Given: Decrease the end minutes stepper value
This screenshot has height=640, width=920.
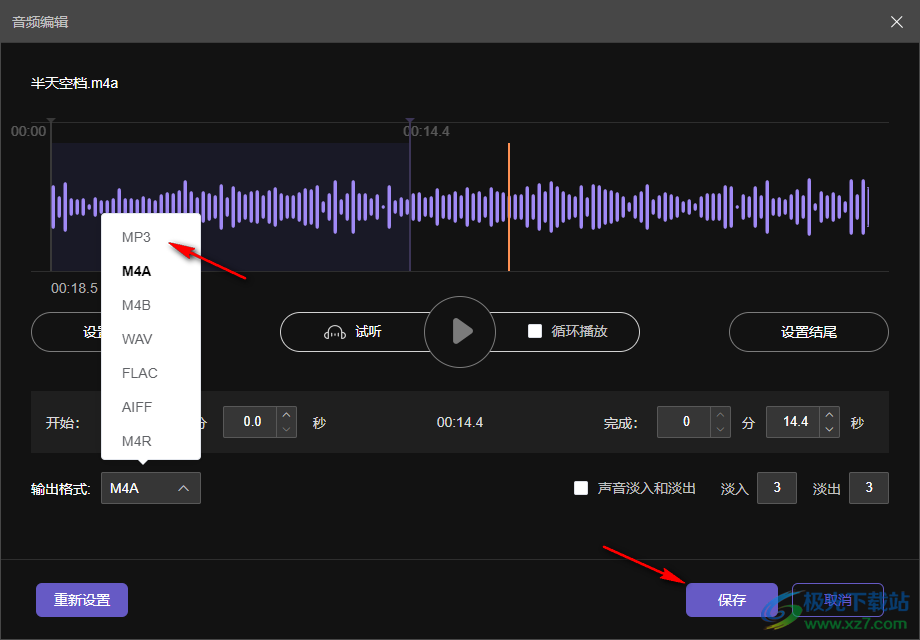Looking at the screenshot, I should 720,429.
